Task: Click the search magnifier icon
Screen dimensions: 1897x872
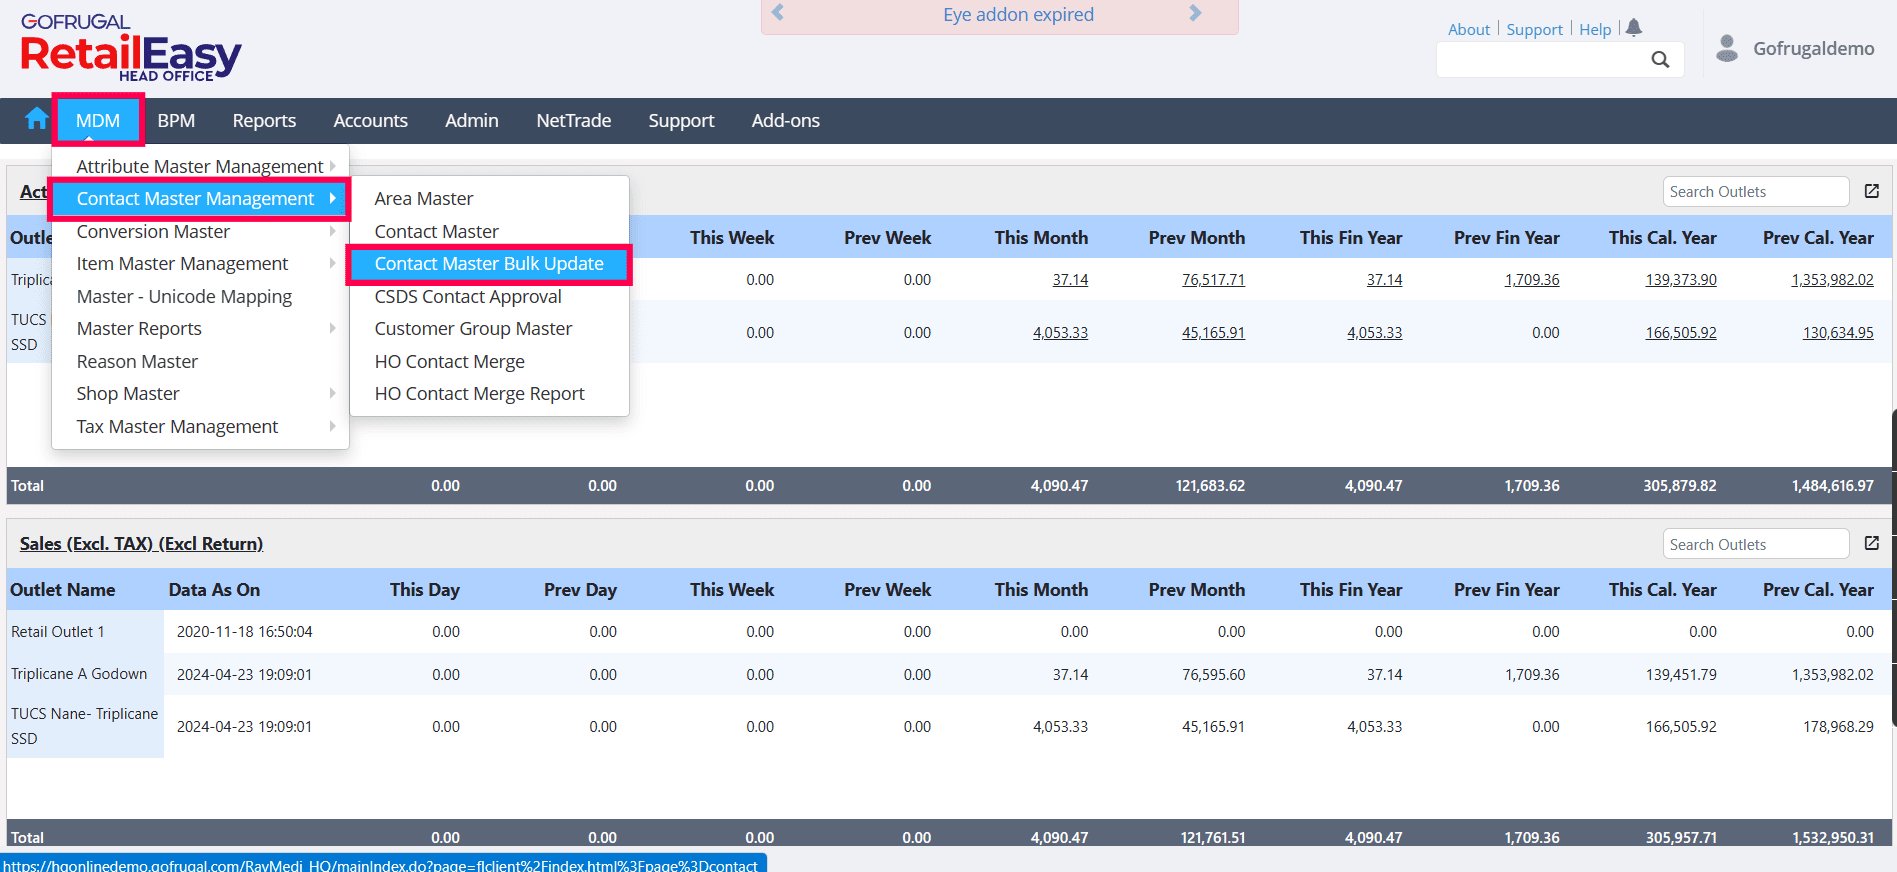Action: tap(1660, 60)
